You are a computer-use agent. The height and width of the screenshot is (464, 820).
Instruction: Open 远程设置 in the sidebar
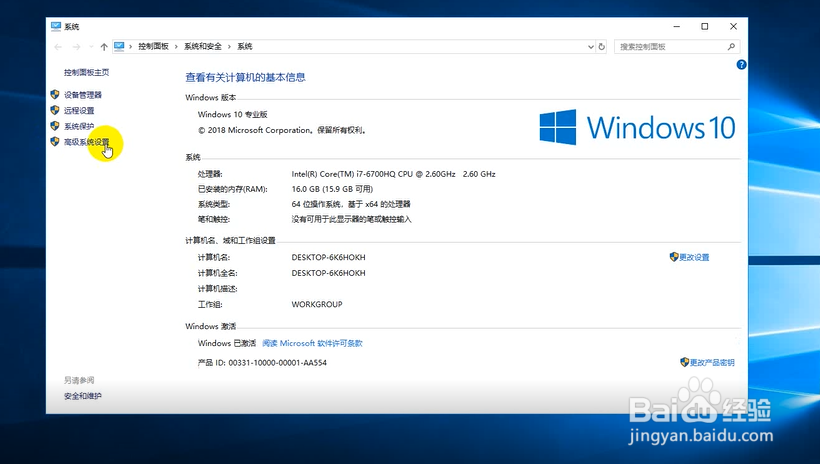(x=79, y=110)
